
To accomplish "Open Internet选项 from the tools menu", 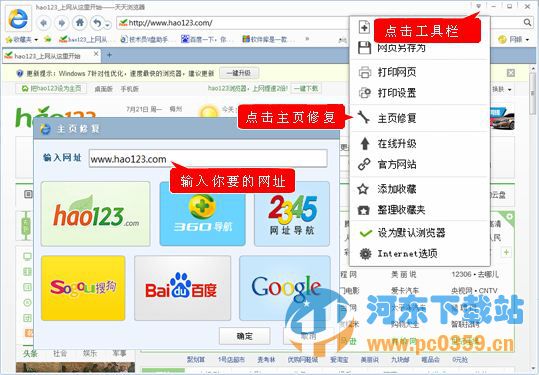I will pyautogui.click(x=419, y=254).
